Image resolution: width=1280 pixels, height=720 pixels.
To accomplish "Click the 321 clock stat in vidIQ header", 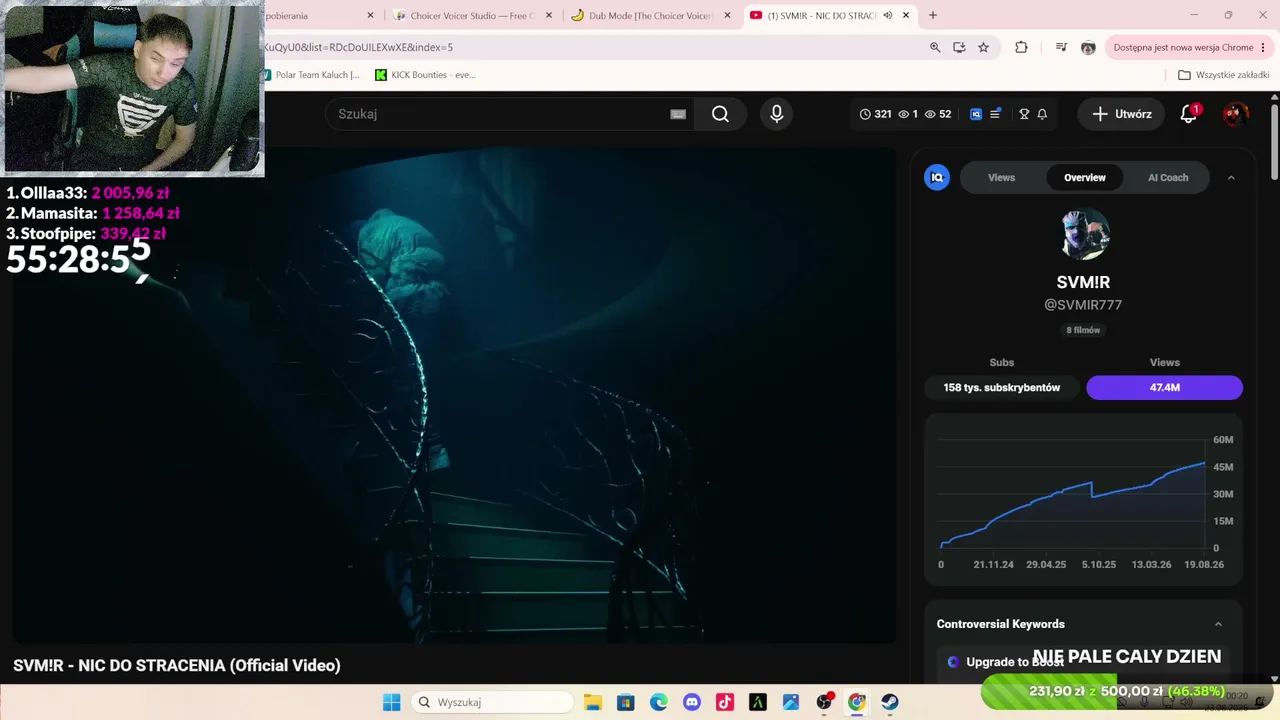I will click(x=875, y=114).
